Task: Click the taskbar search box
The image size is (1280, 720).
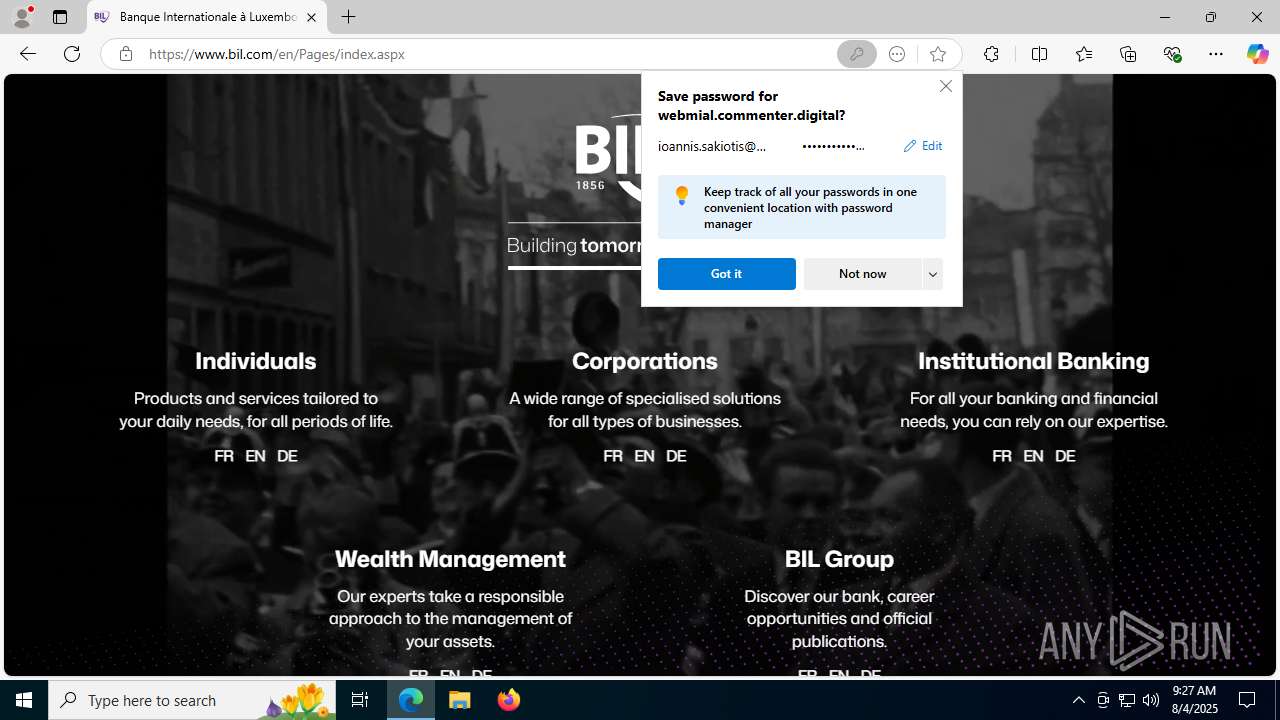Action: (192, 700)
